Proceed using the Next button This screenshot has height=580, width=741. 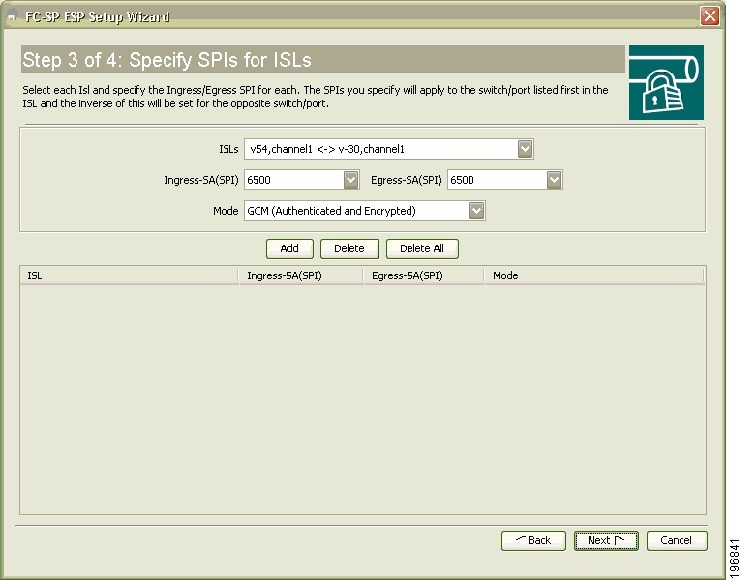pos(606,540)
